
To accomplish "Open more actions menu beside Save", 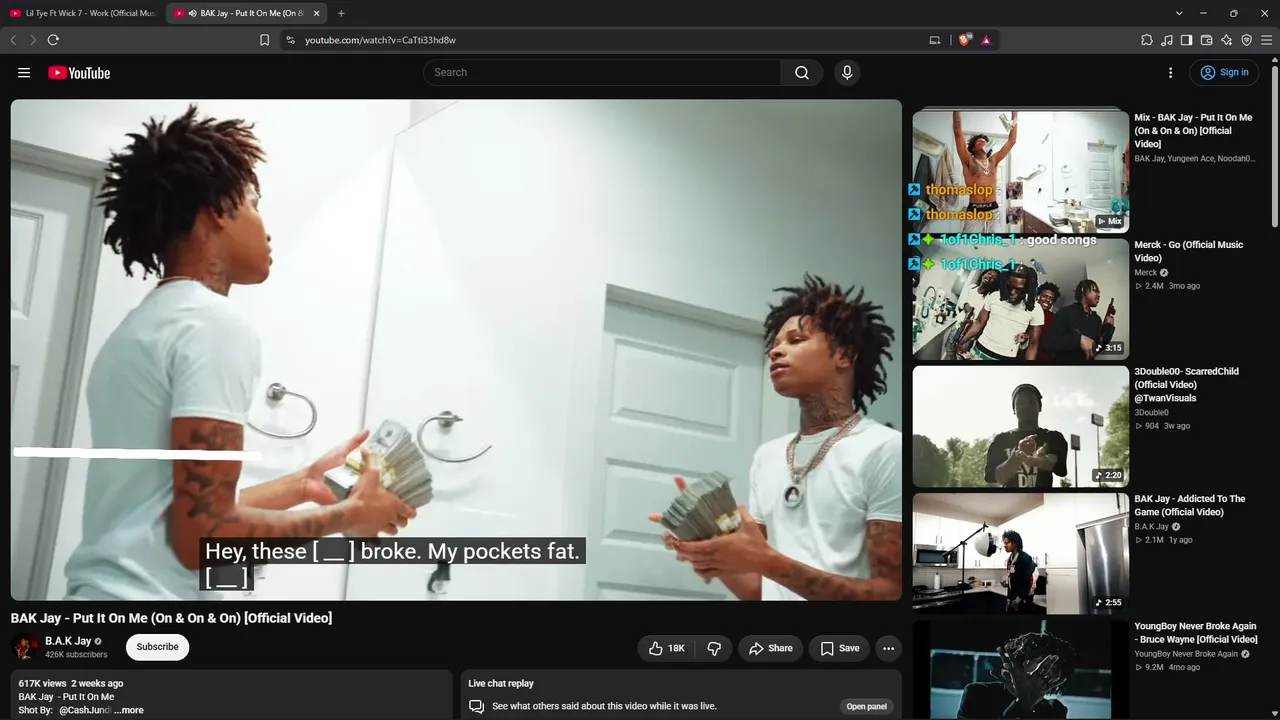I will (888, 648).
